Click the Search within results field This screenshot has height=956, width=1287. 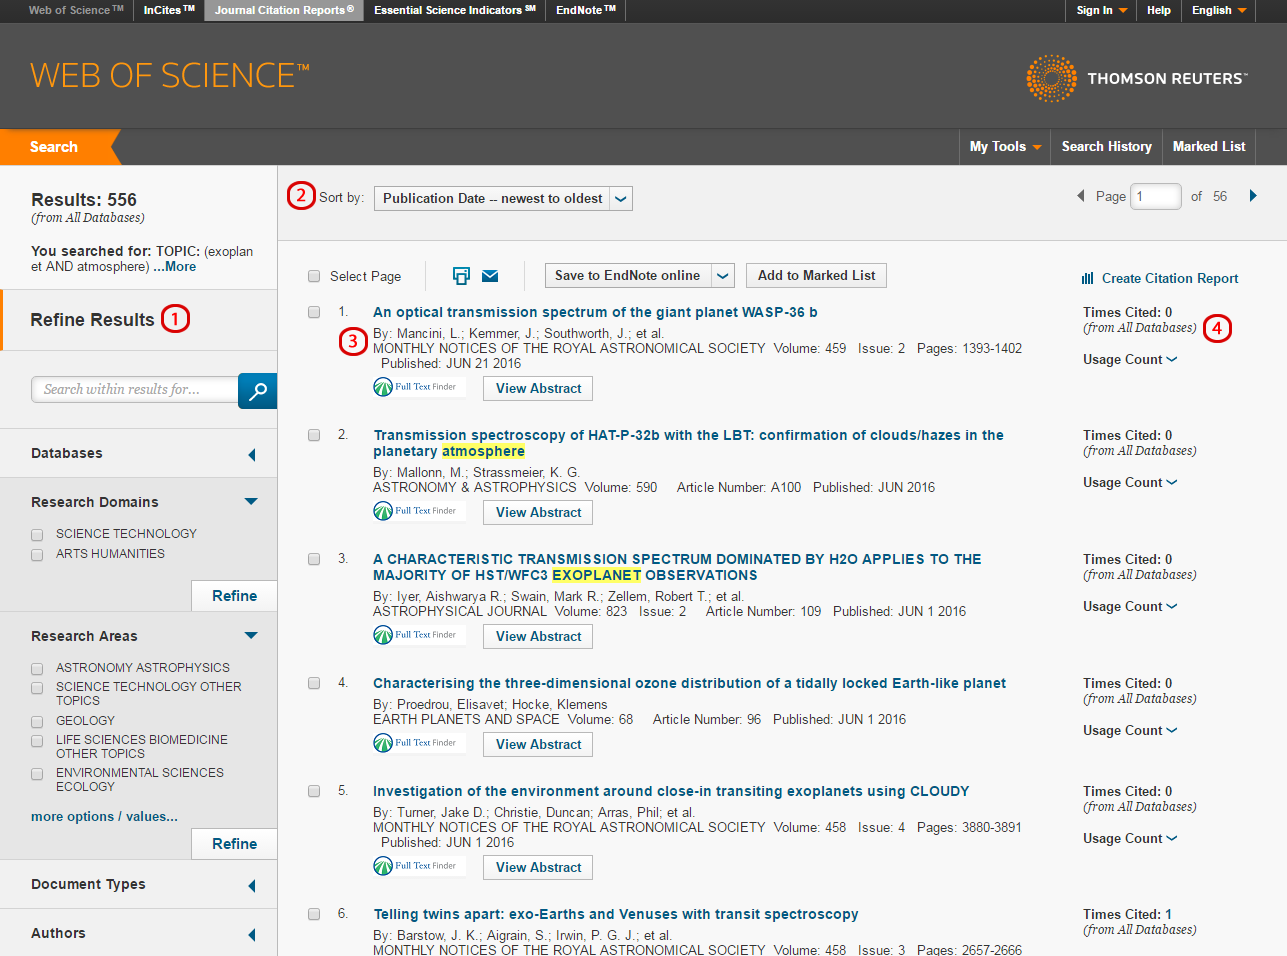(x=135, y=389)
